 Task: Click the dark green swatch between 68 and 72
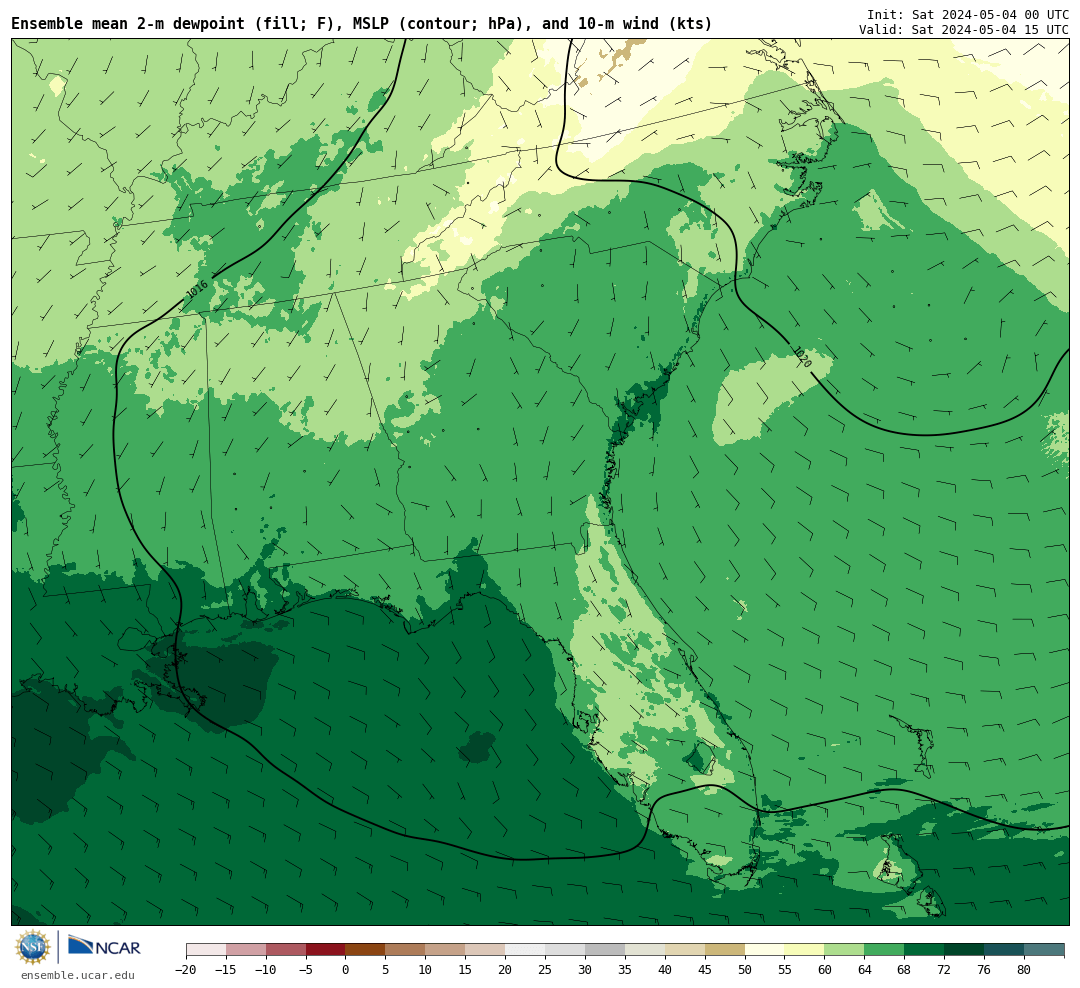click(x=925, y=950)
